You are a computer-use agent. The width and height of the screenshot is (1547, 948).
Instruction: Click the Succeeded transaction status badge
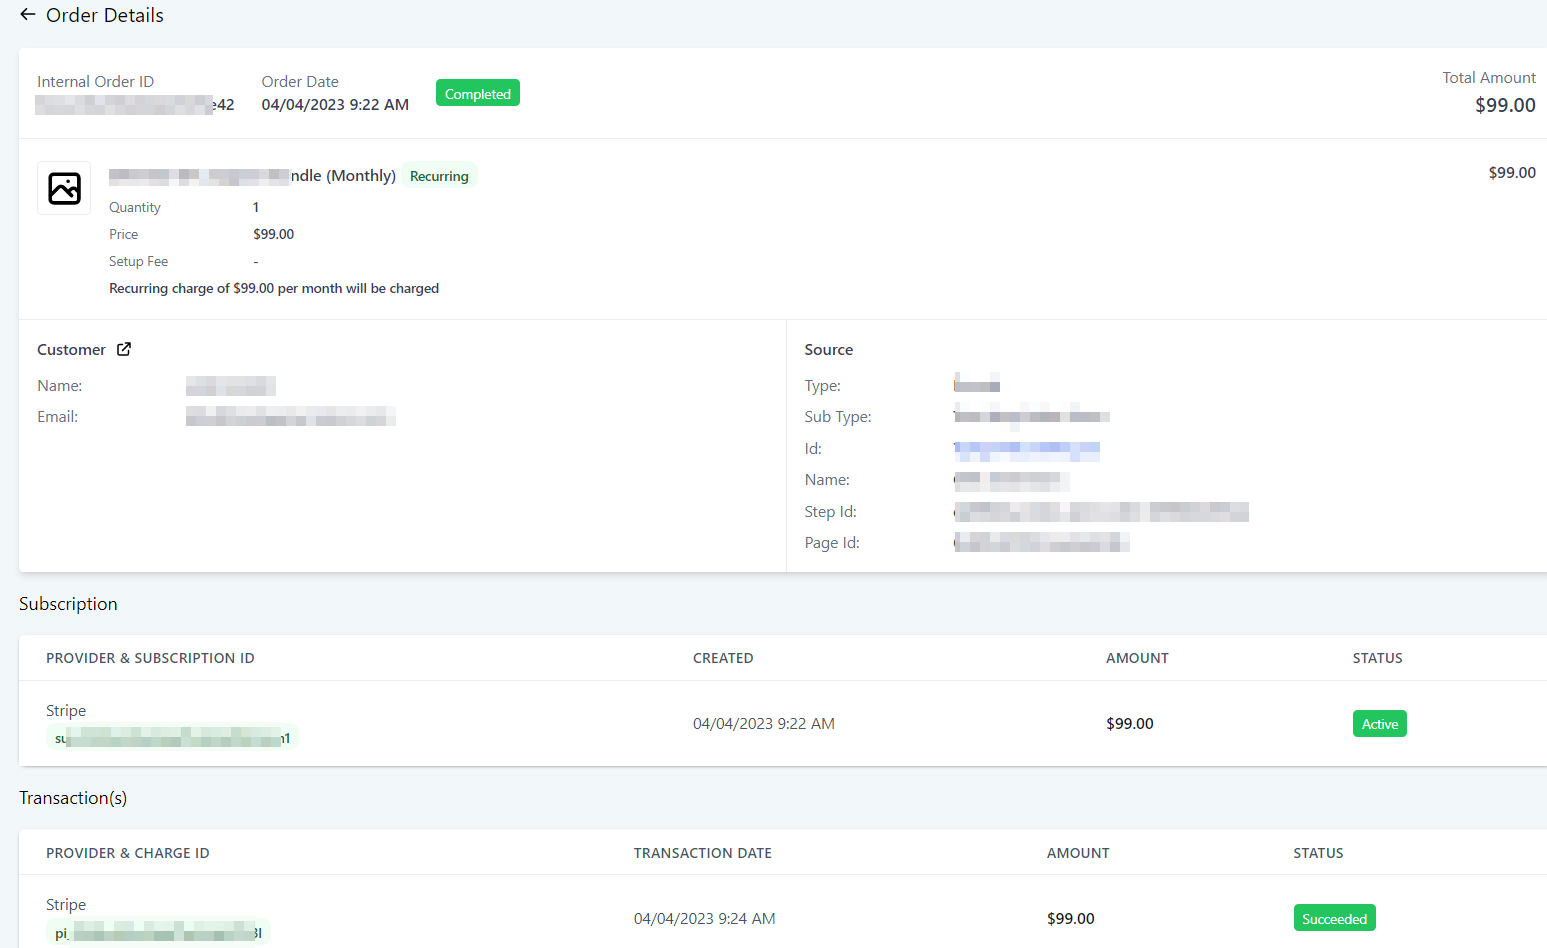pos(1333,919)
